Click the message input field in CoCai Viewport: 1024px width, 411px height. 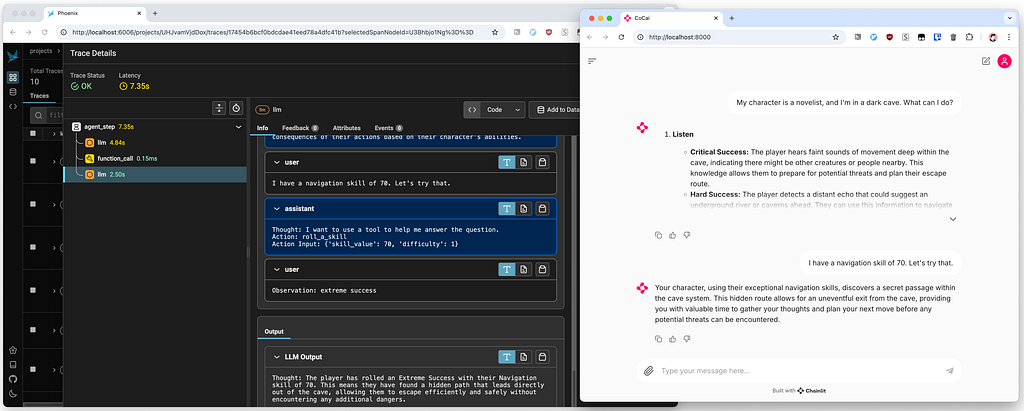pyautogui.click(x=800, y=370)
